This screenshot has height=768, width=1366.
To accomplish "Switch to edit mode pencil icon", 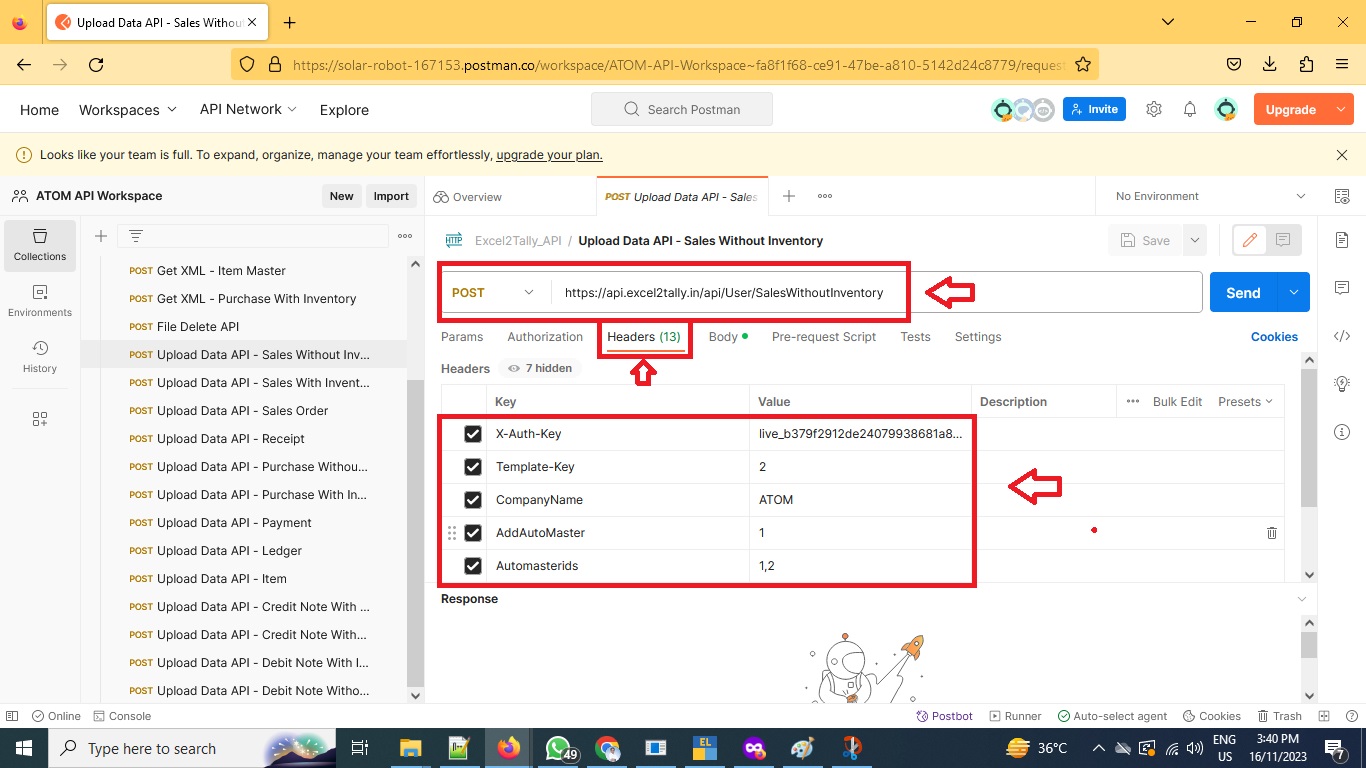I will [1249, 240].
